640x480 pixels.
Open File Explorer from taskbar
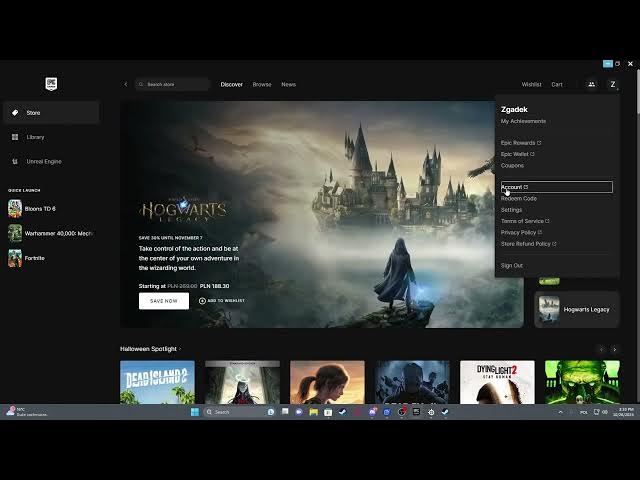click(313, 412)
